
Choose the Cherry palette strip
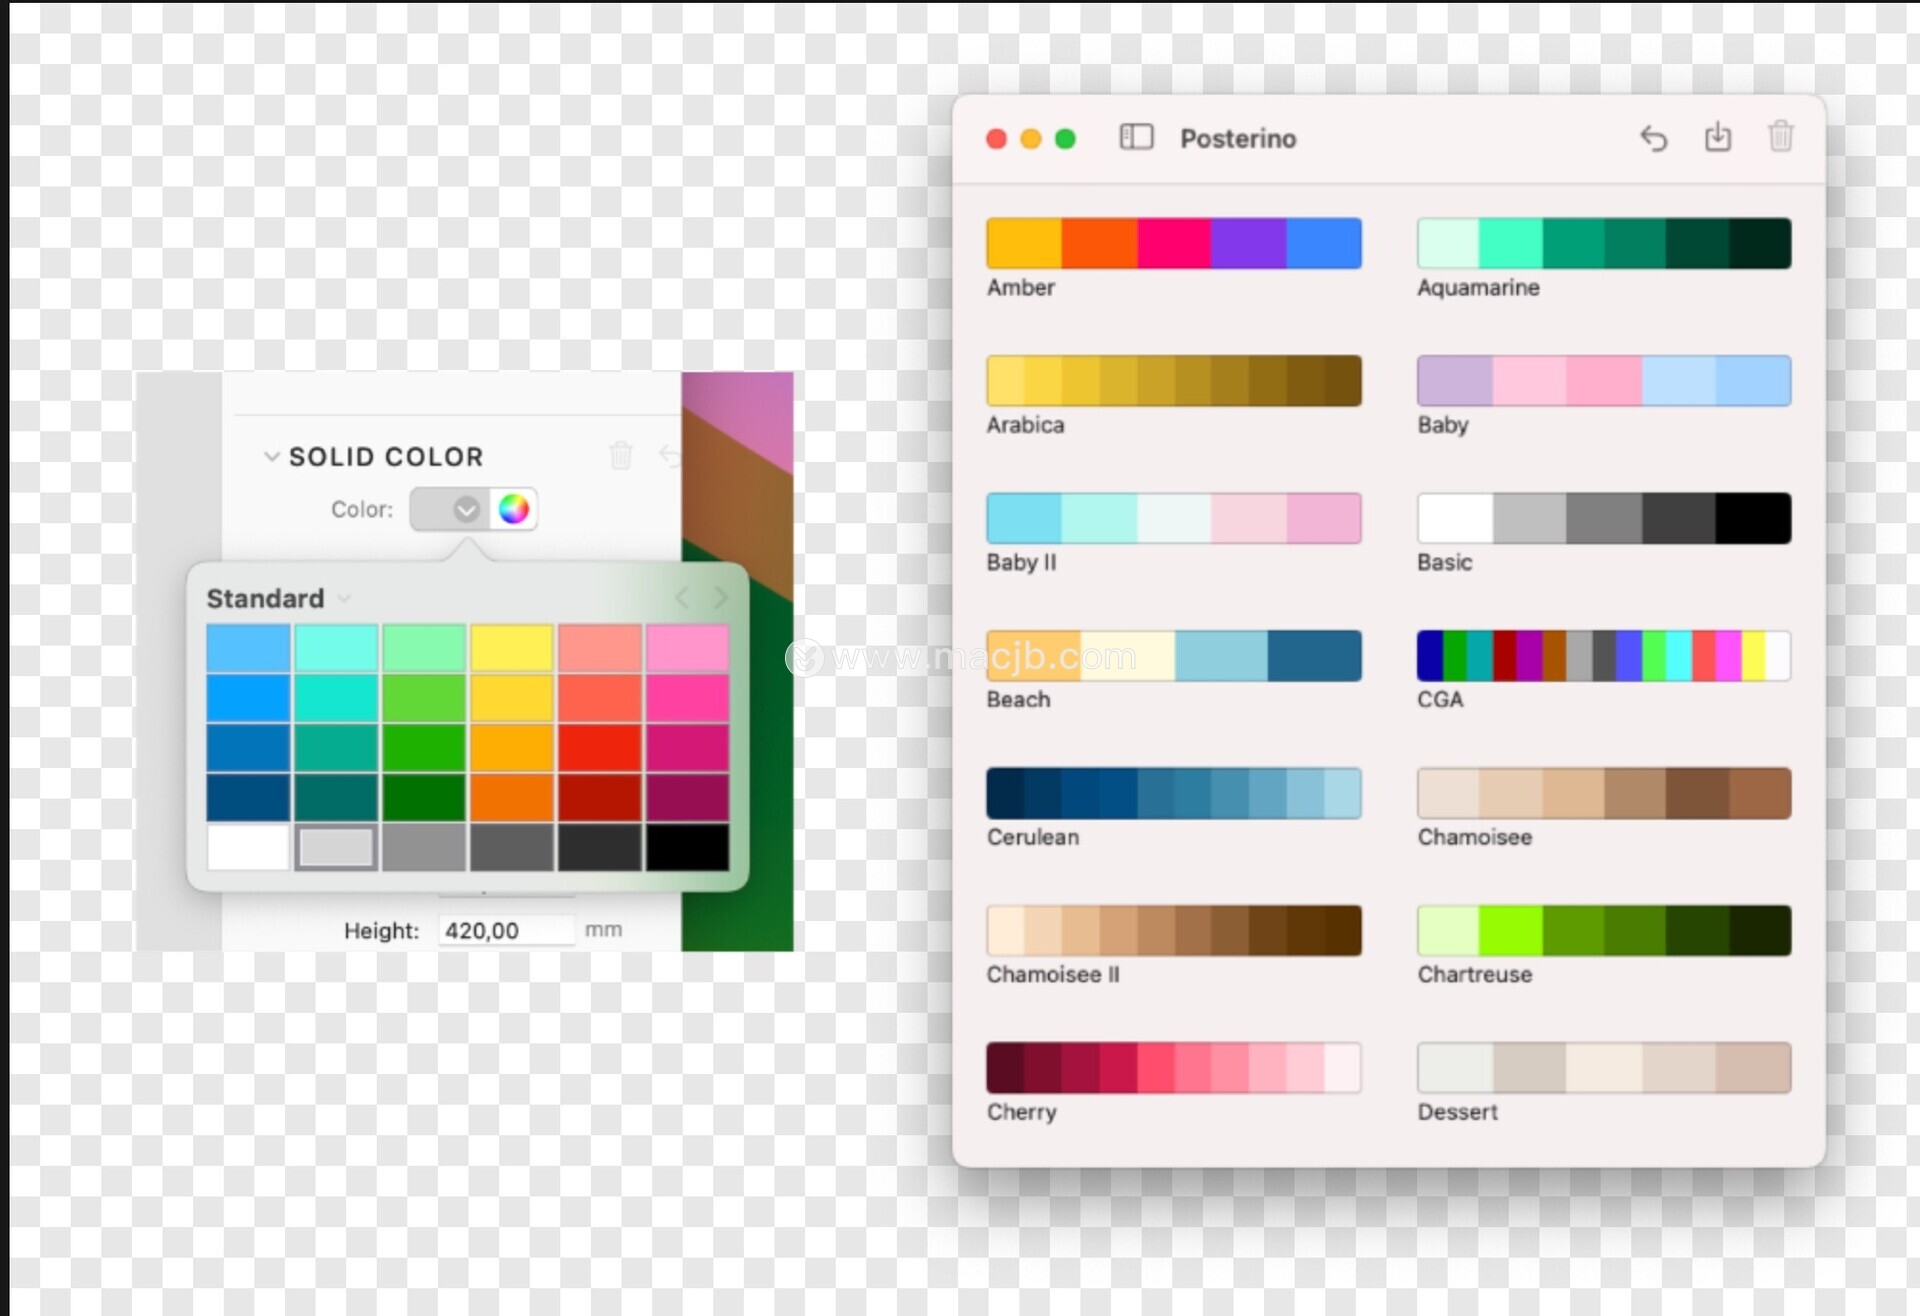(1173, 1068)
